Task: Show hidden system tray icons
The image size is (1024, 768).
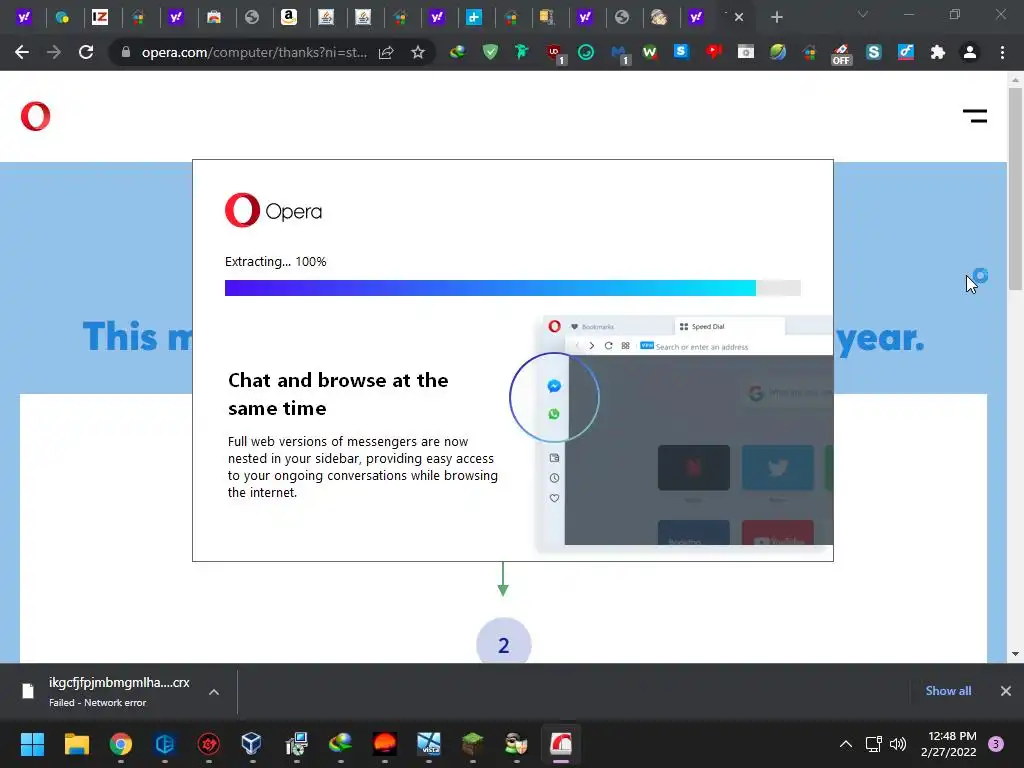Action: (x=846, y=744)
